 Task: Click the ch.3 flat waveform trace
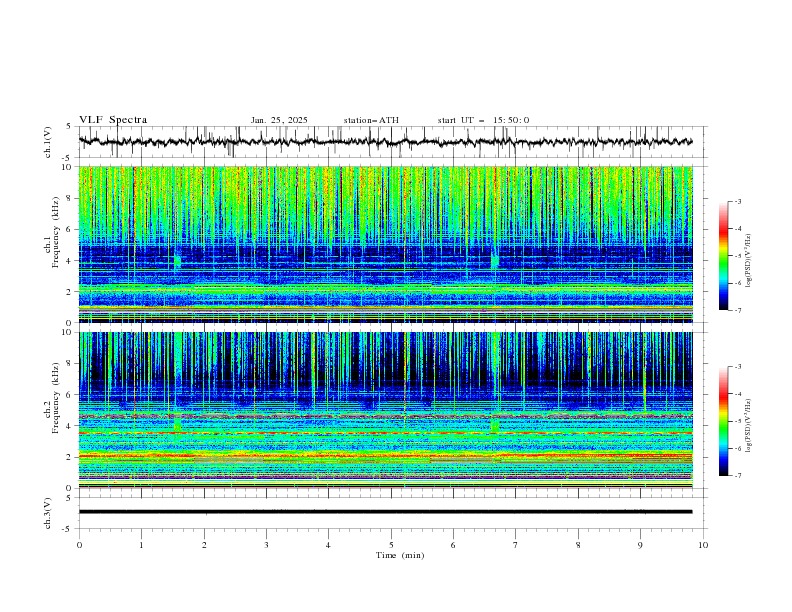pyautogui.click(x=386, y=512)
